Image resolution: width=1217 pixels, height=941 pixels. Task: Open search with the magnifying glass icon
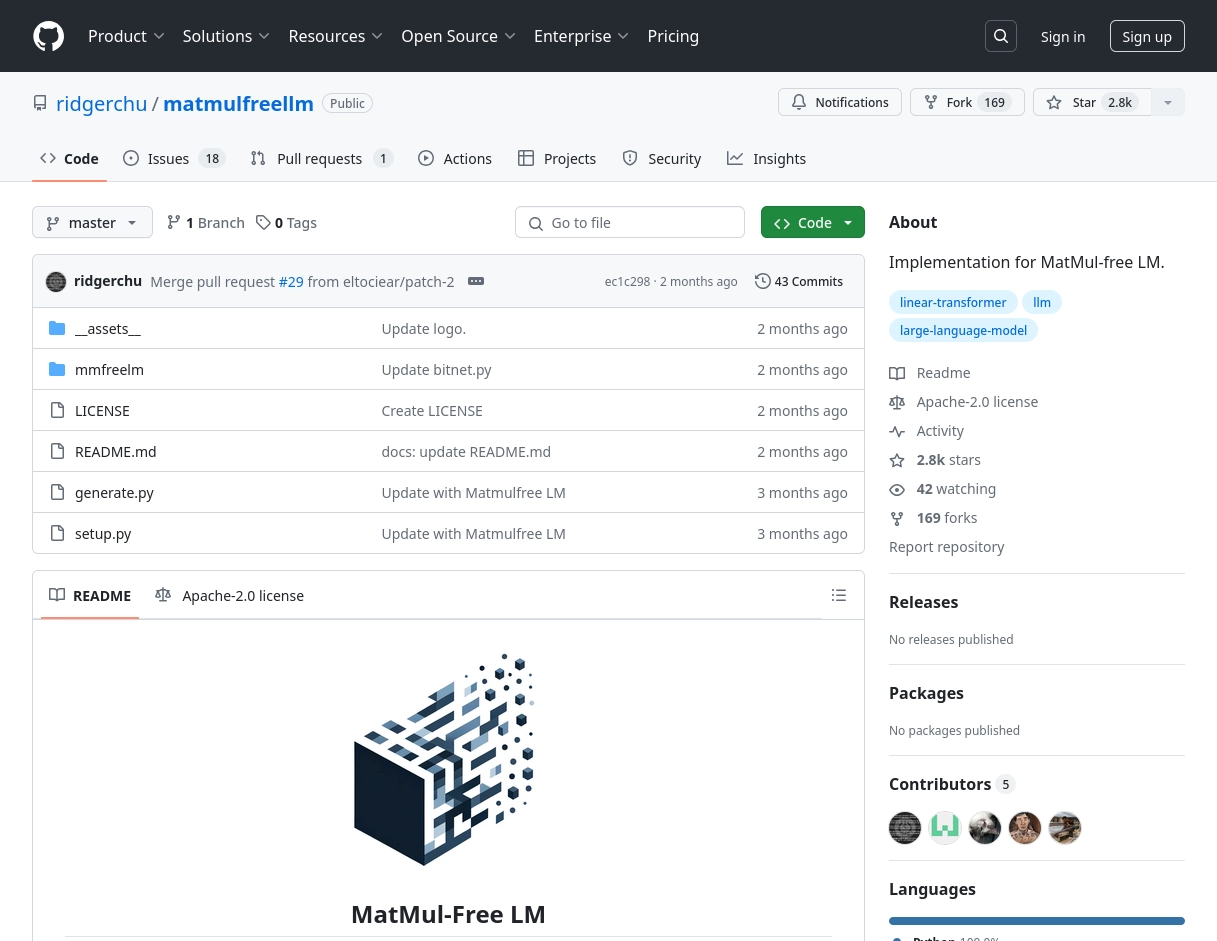[1000, 36]
